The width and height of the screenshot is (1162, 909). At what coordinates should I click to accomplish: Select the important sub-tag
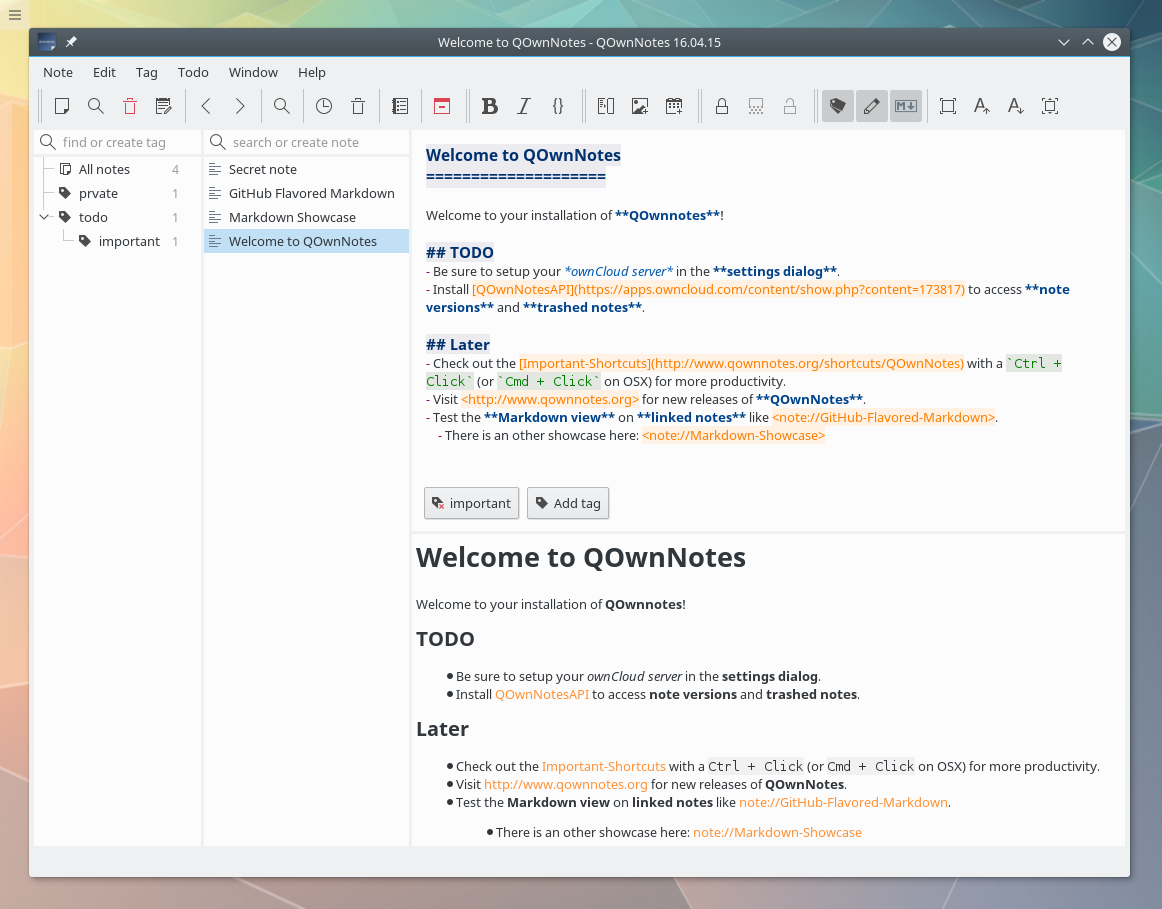(x=129, y=242)
